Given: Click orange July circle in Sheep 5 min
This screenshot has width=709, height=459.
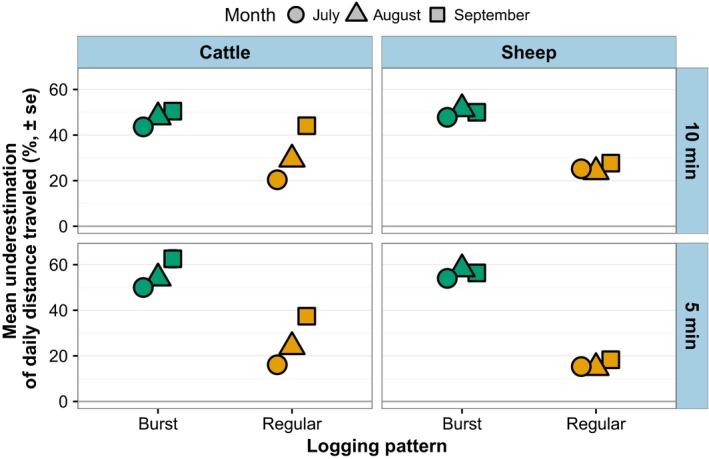Looking at the screenshot, I should [x=581, y=366].
